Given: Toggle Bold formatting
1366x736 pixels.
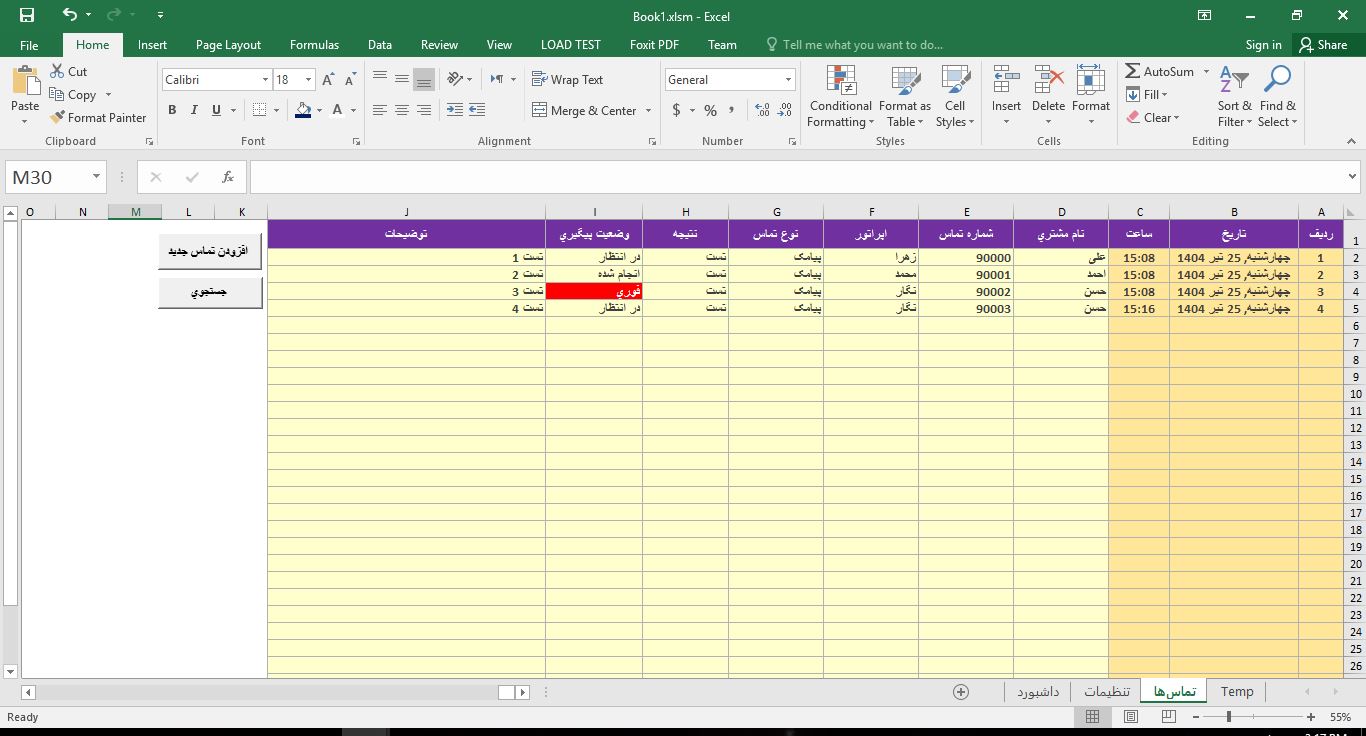Looking at the screenshot, I should 172,110.
